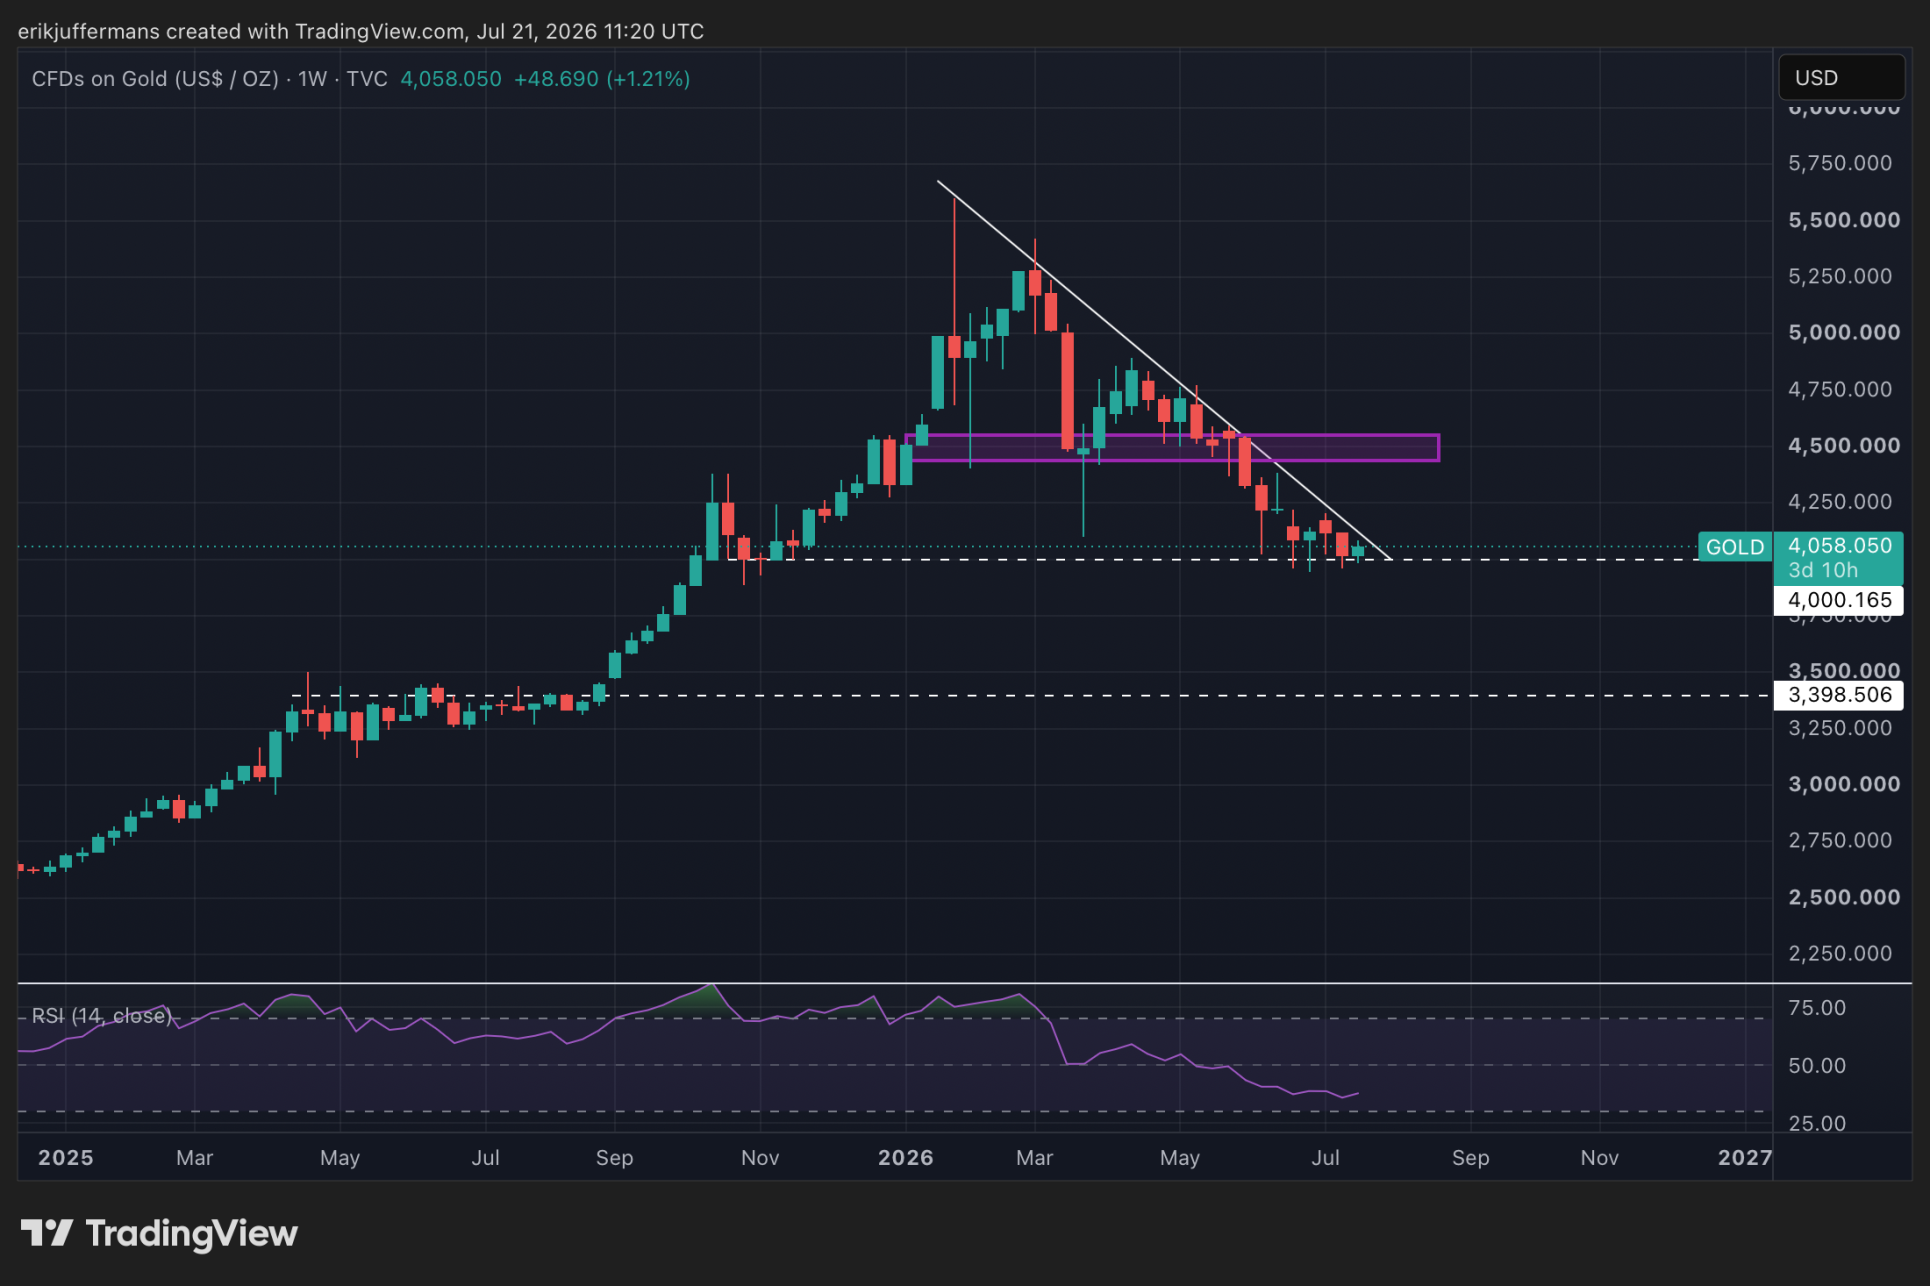Screen dimensions: 1930x1286
Task: Click the CFDs on Gold symbol title
Action: pyautogui.click(x=155, y=79)
